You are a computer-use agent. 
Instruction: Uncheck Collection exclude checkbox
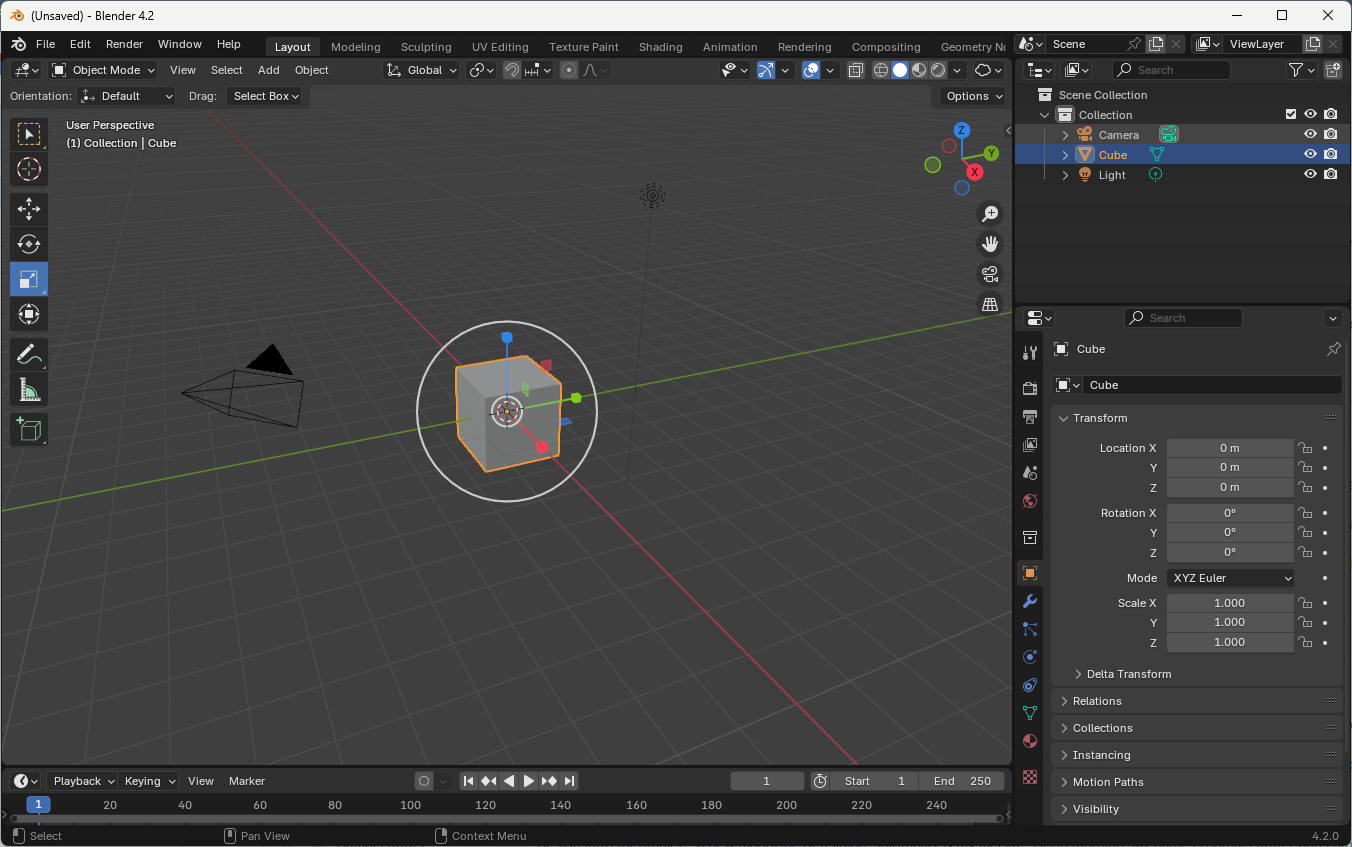click(1291, 114)
